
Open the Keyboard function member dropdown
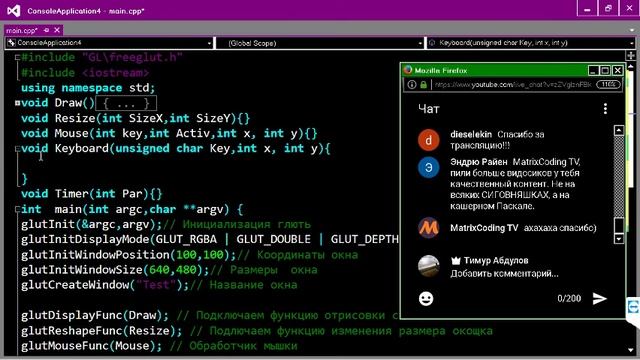pyautogui.click(x=530, y=43)
